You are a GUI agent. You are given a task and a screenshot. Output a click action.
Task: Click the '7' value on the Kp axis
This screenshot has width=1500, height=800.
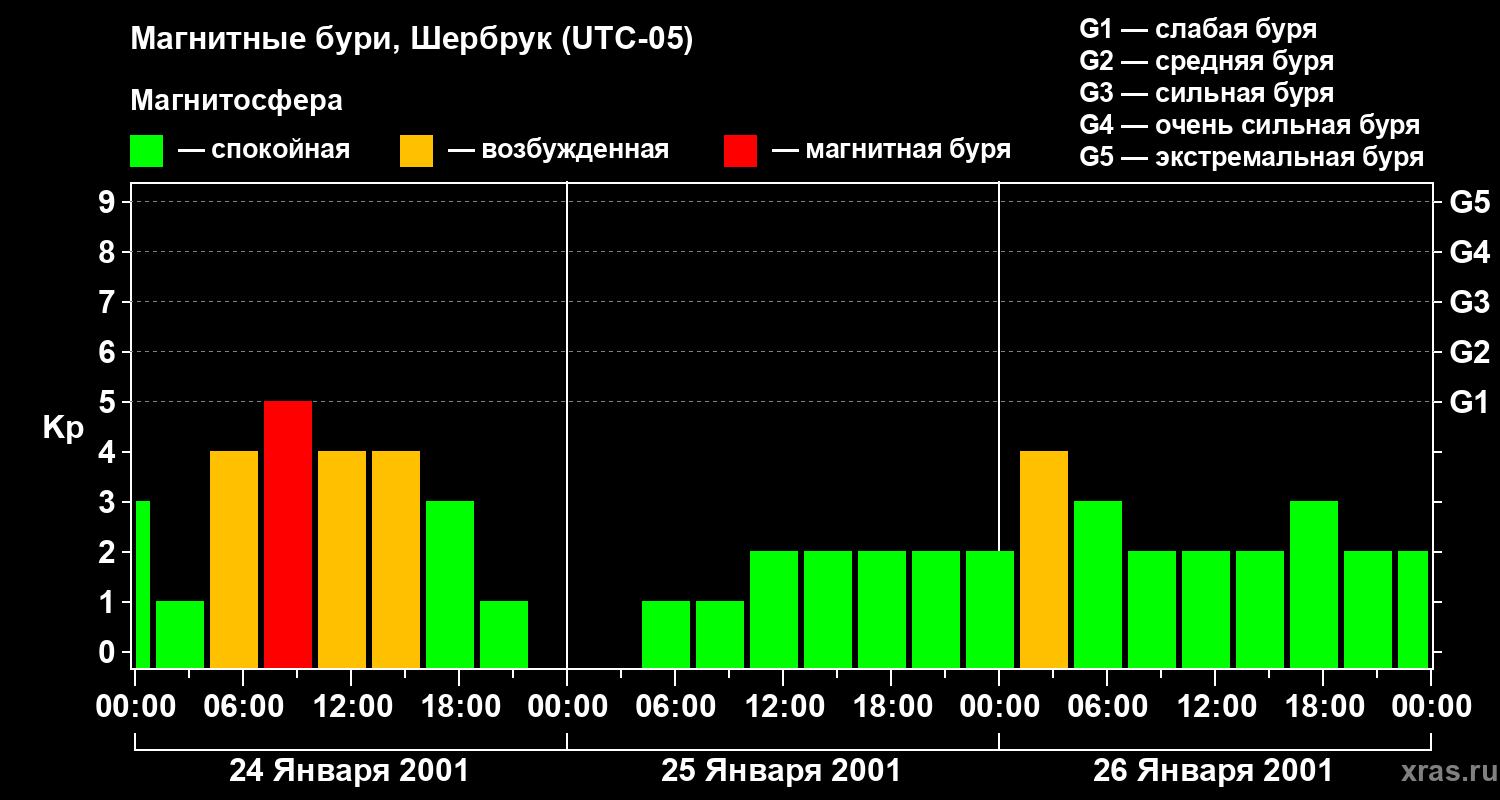point(109,302)
